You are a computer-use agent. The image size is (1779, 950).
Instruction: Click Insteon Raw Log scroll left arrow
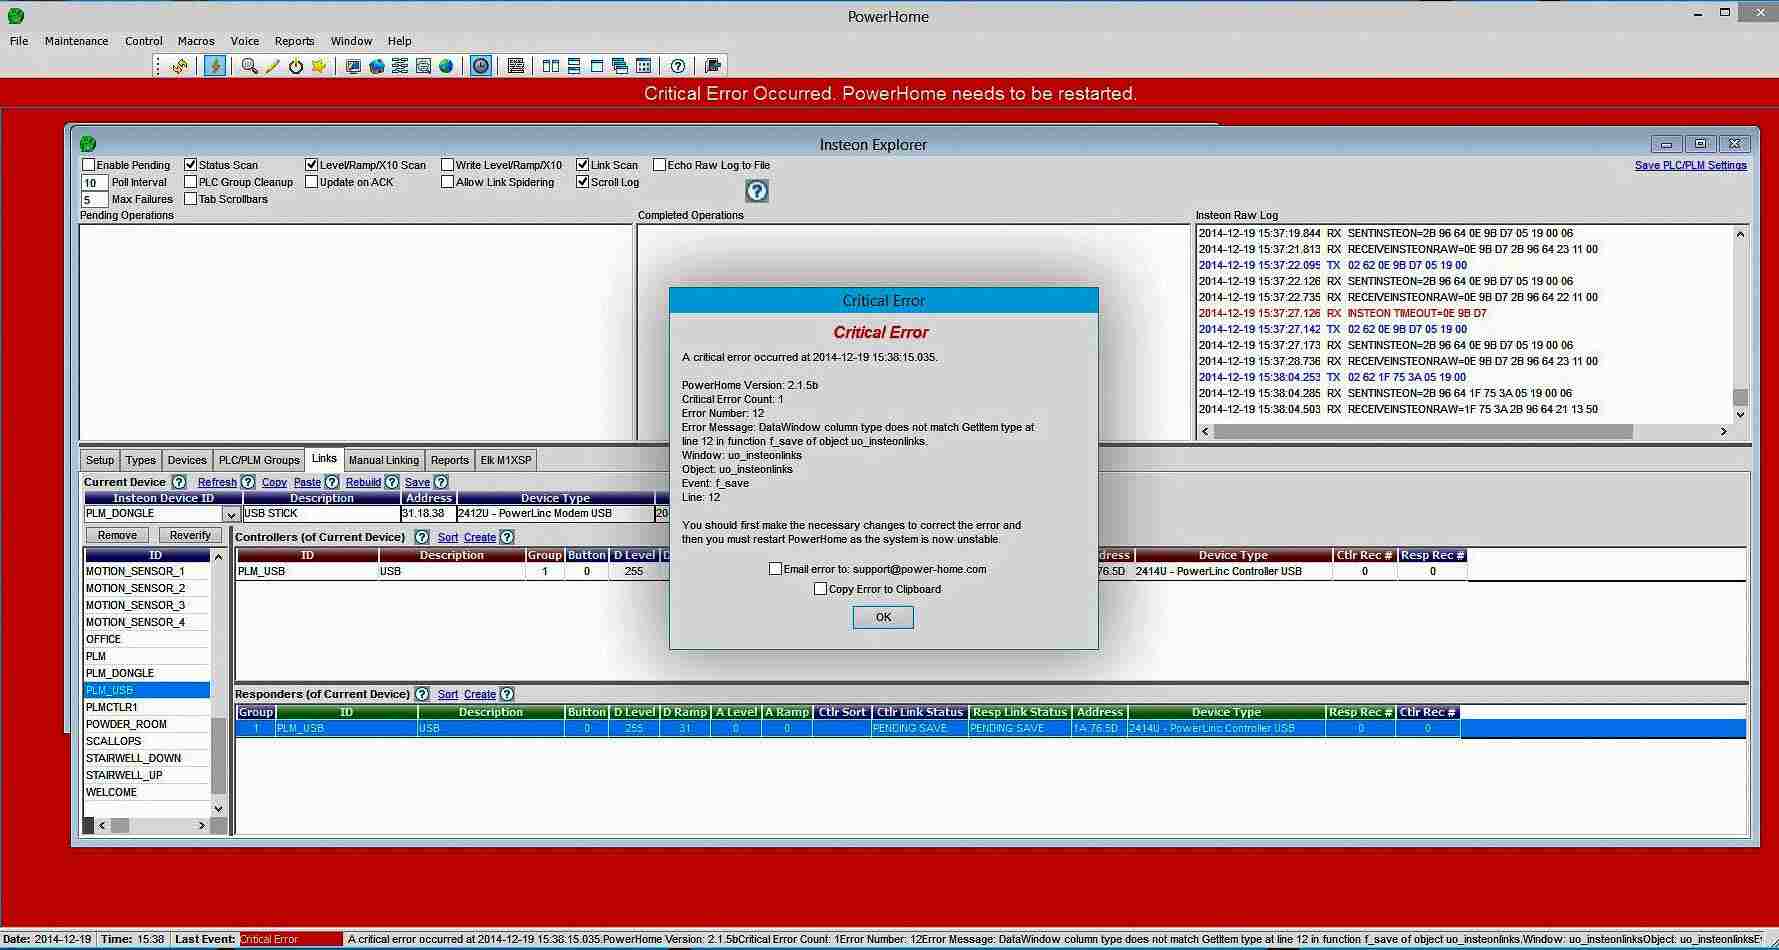(x=1205, y=432)
